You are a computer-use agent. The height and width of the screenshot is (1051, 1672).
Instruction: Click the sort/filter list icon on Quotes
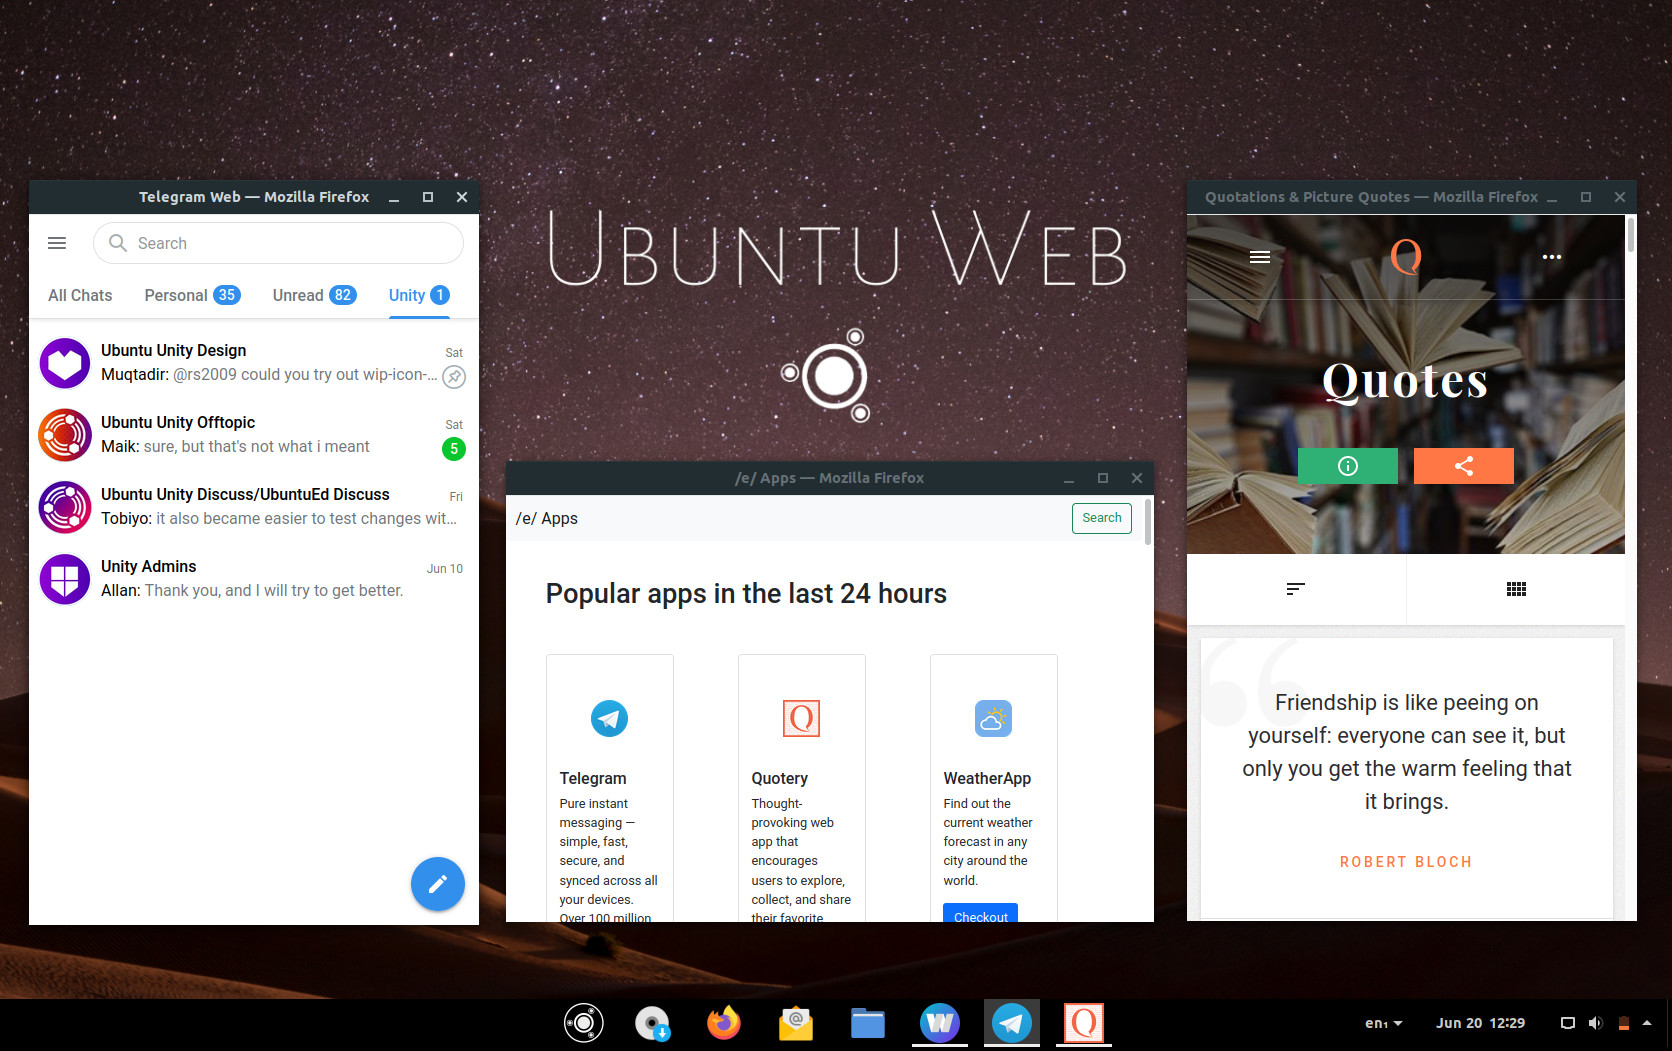pos(1296,589)
